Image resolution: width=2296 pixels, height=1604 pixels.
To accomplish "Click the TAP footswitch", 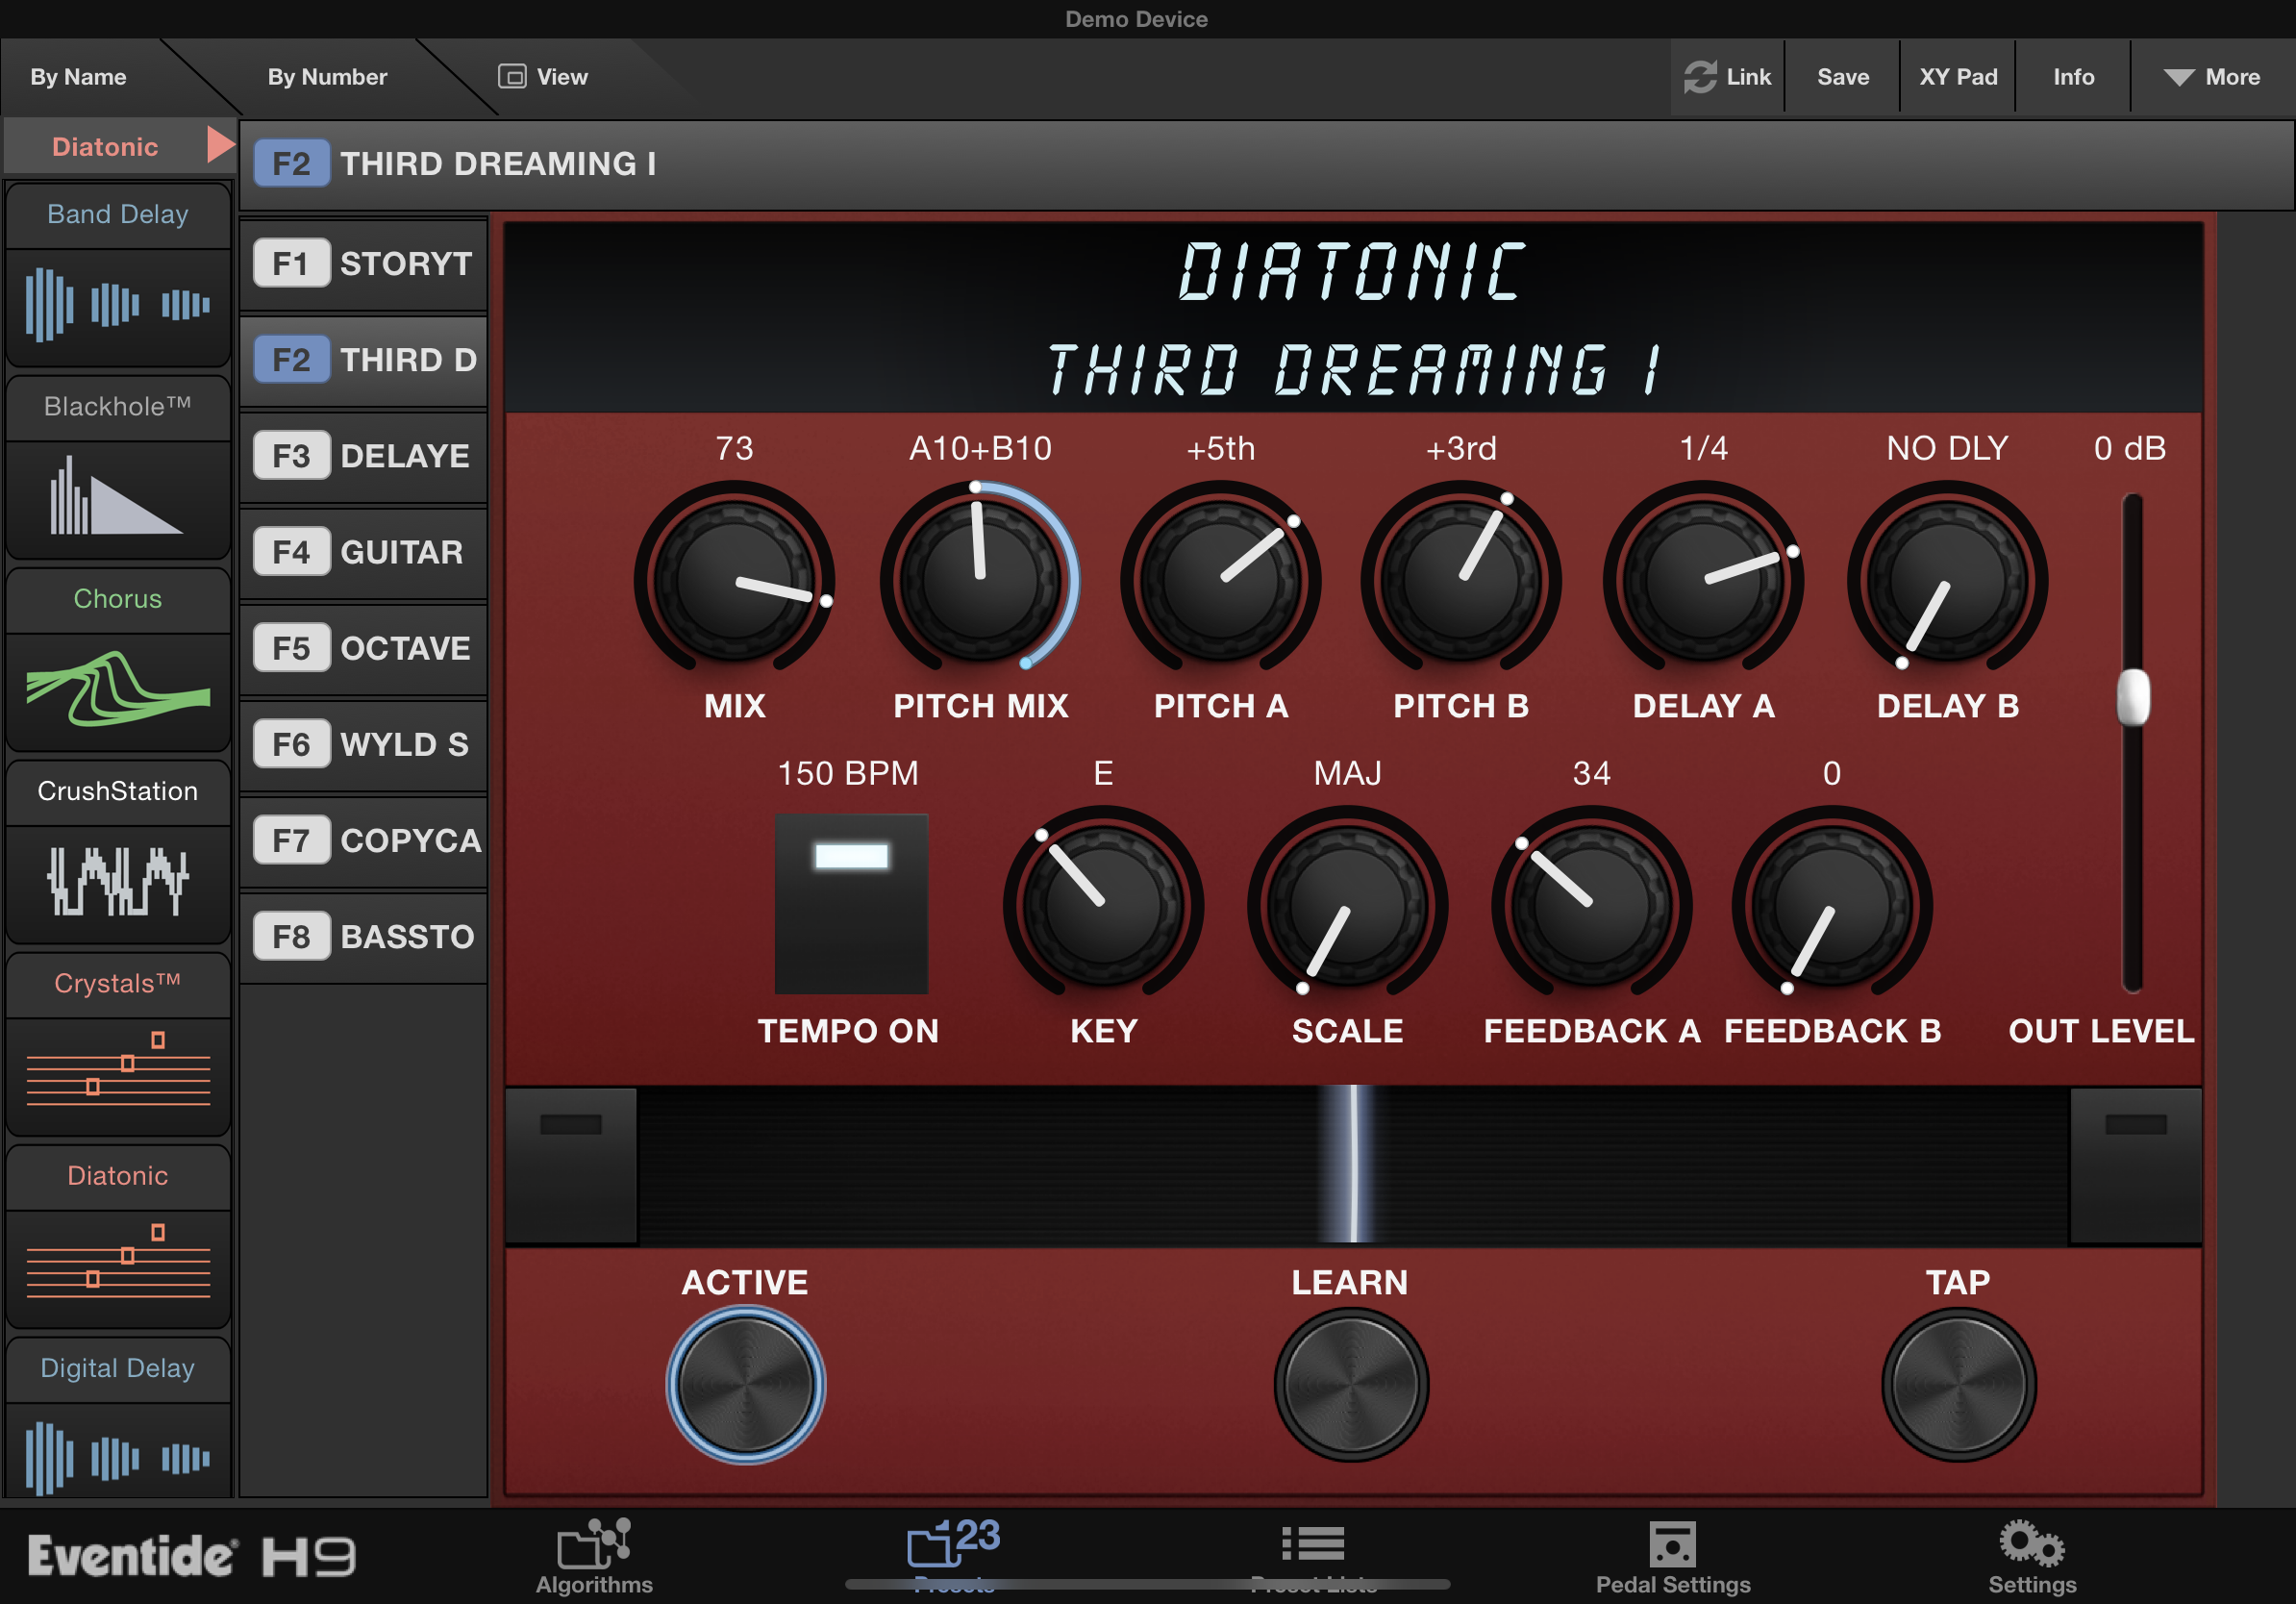I will pos(1958,1385).
